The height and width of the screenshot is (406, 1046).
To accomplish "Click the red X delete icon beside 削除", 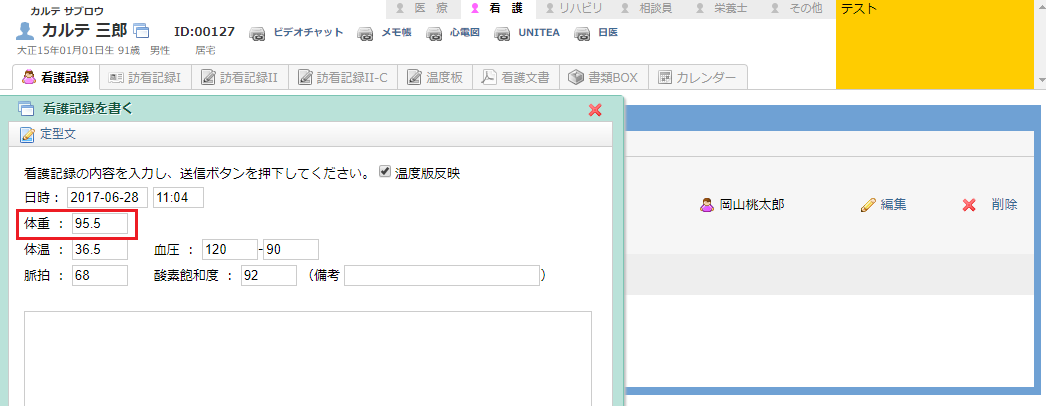I will 969,205.
